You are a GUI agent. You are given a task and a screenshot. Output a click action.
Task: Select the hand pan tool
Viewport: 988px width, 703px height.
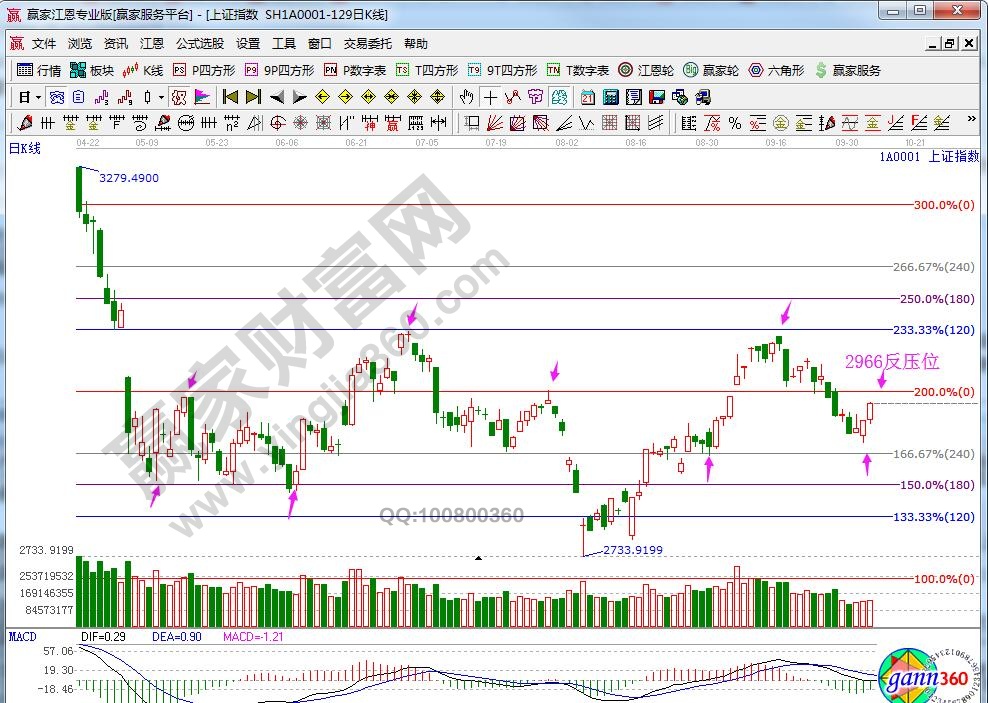465,97
